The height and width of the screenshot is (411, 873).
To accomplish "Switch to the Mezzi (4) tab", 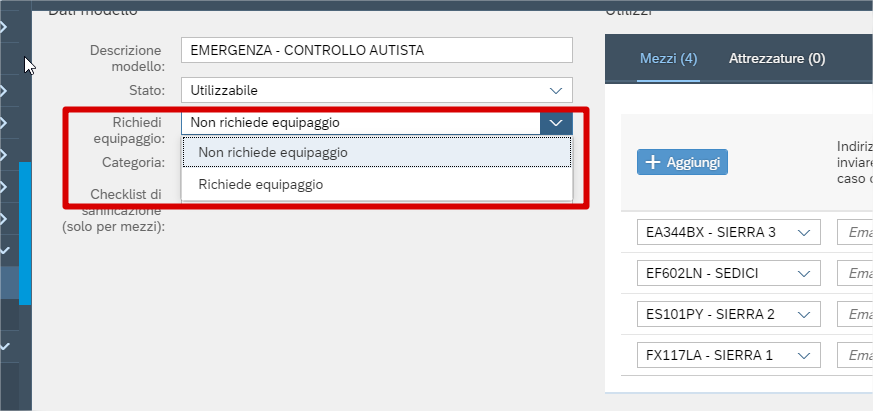I will (668, 59).
